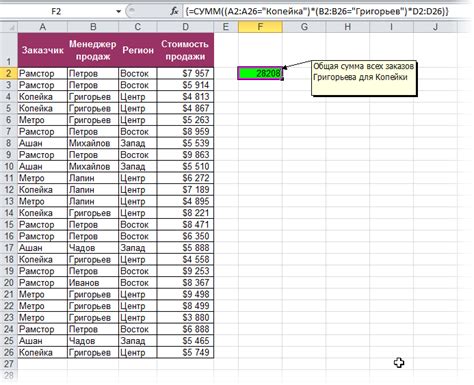Screen dimensions: 474x385
Task: Select column E header
Action: (226, 27)
